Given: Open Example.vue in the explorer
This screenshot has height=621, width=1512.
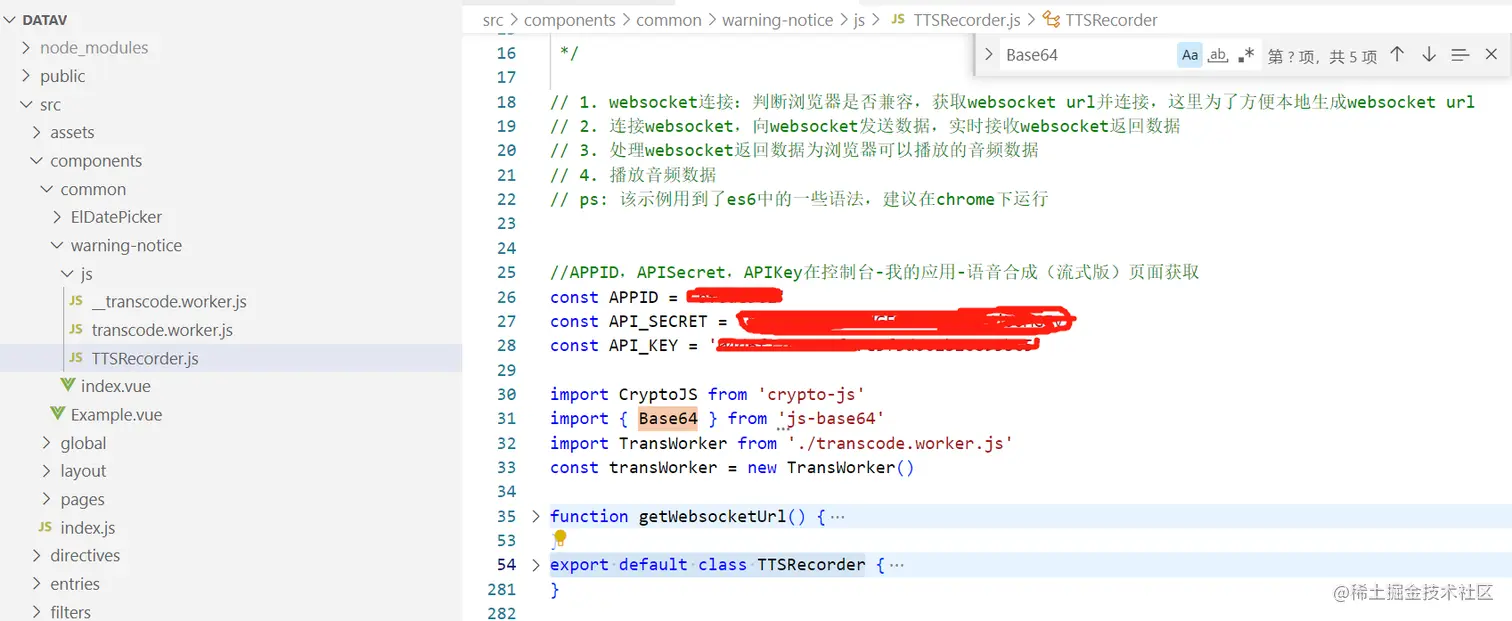Looking at the screenshot, I should click(117, 414).
